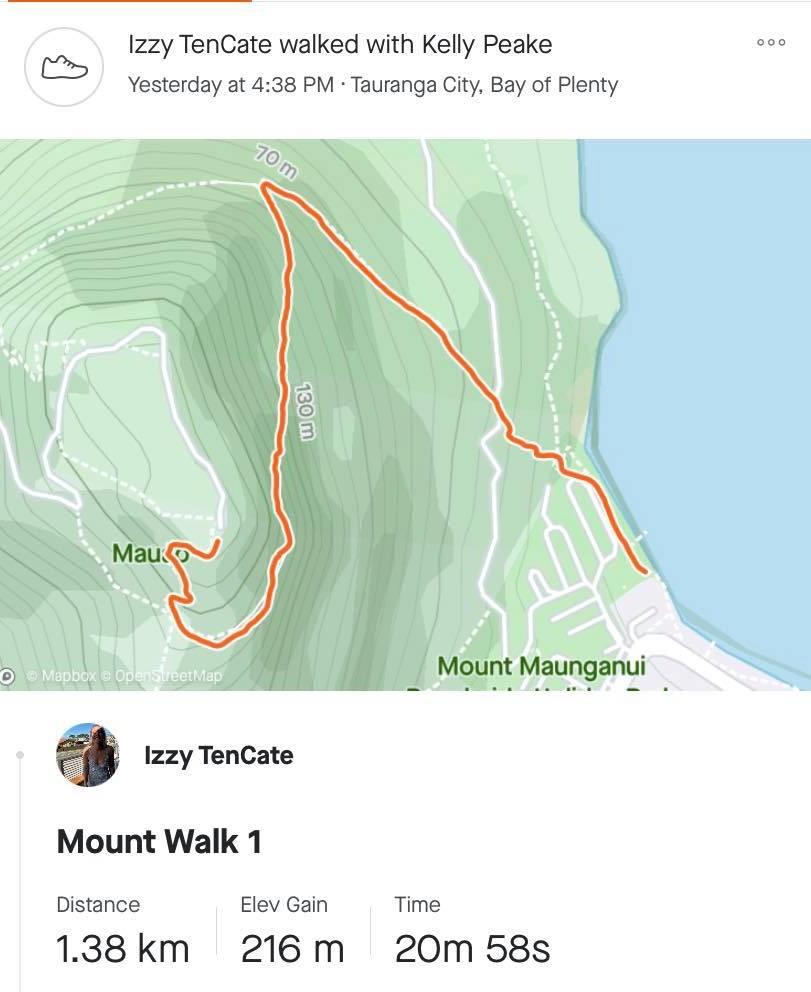Open Izzy TenCate's profile avatar

pos(87,755)
